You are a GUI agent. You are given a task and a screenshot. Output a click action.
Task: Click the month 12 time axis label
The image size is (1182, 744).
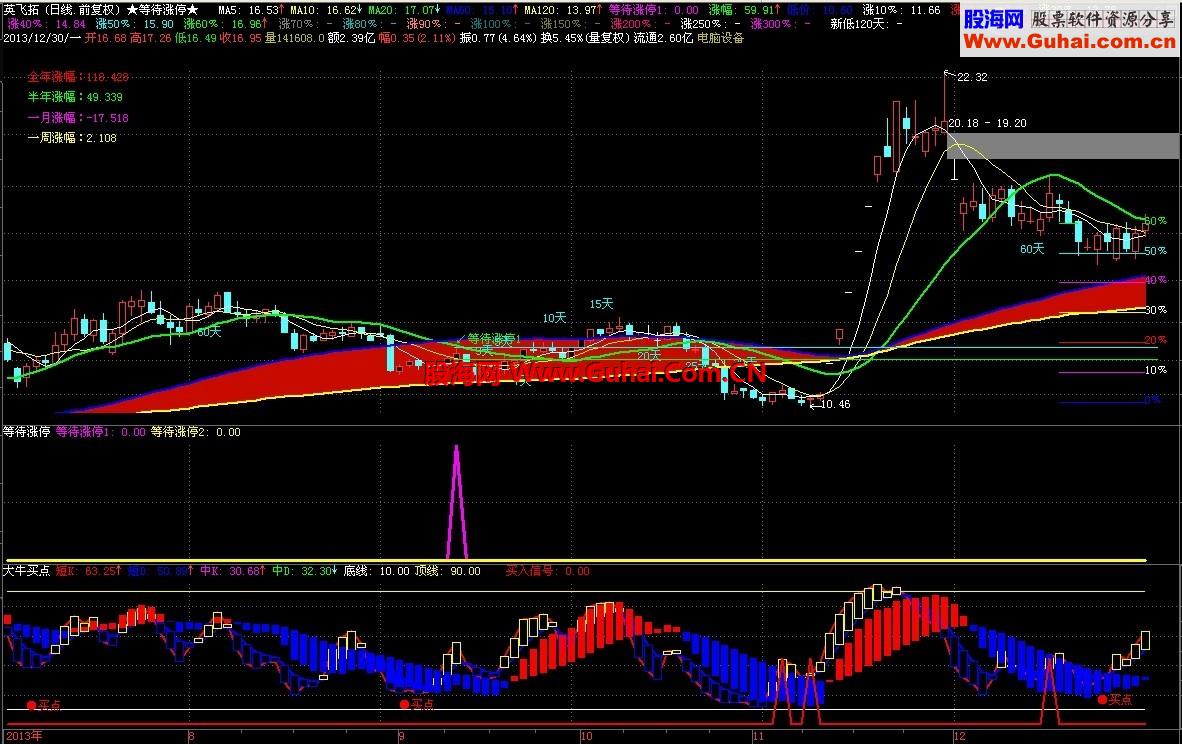point(959,736)
